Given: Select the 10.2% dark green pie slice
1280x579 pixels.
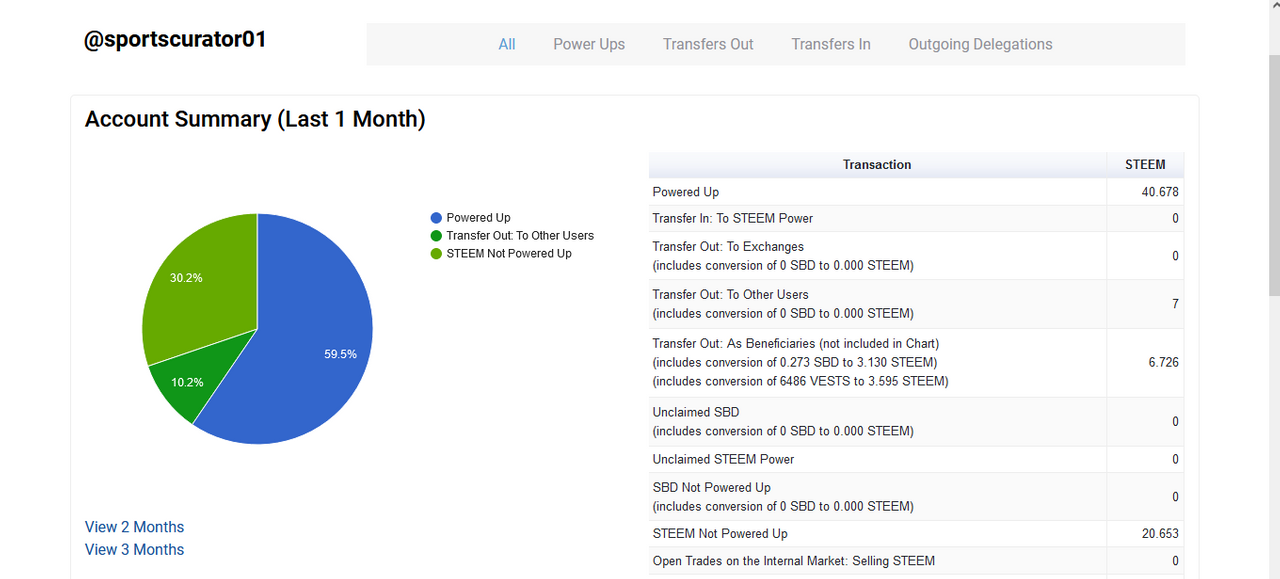Looking at the screenshot, I should click(x=182, y=385).
